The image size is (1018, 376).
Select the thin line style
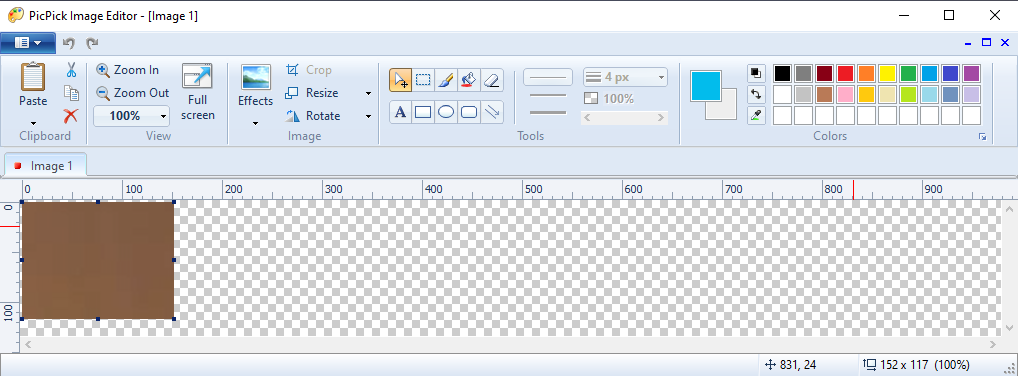(548, 77)
